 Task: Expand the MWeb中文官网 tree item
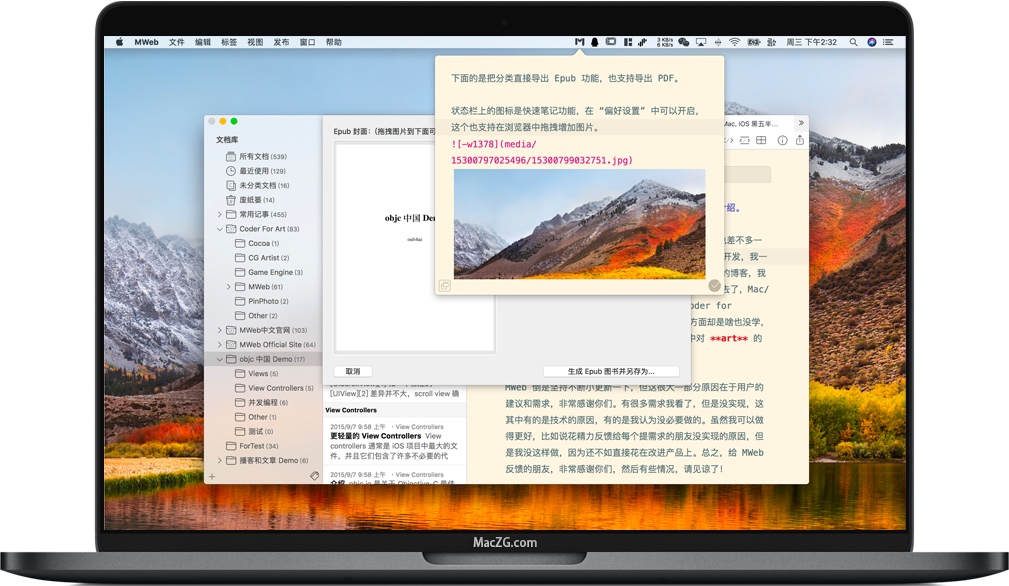click(218, 330)
